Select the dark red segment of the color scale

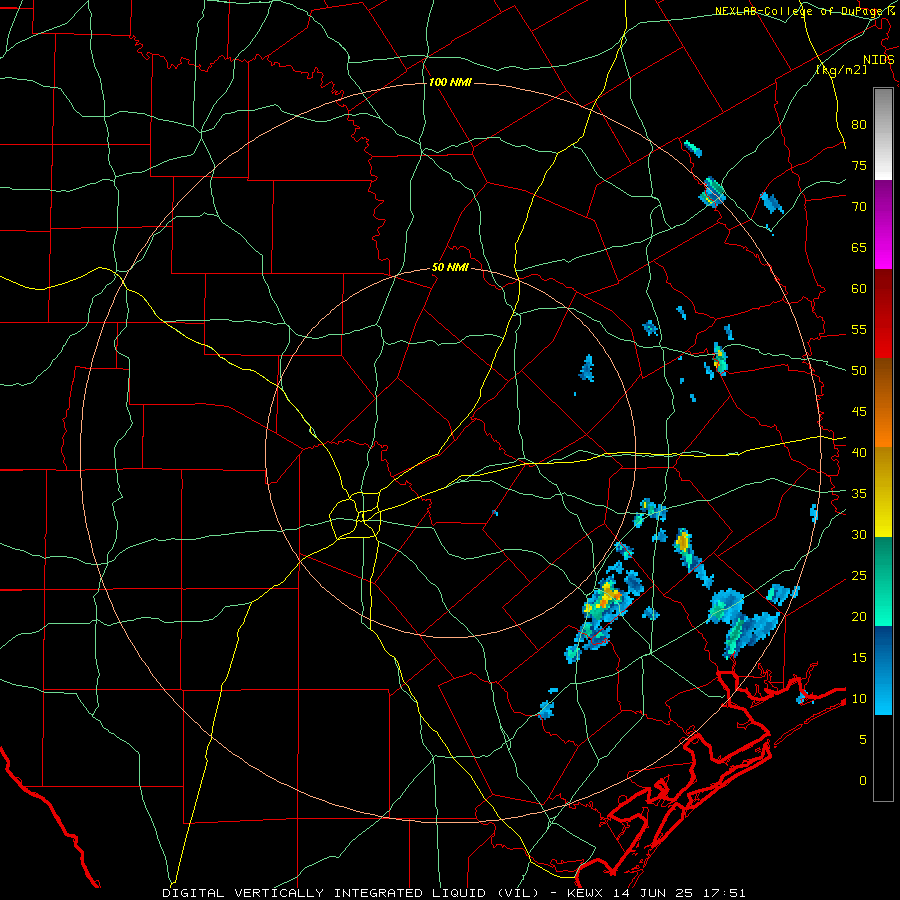click(883, 314)
